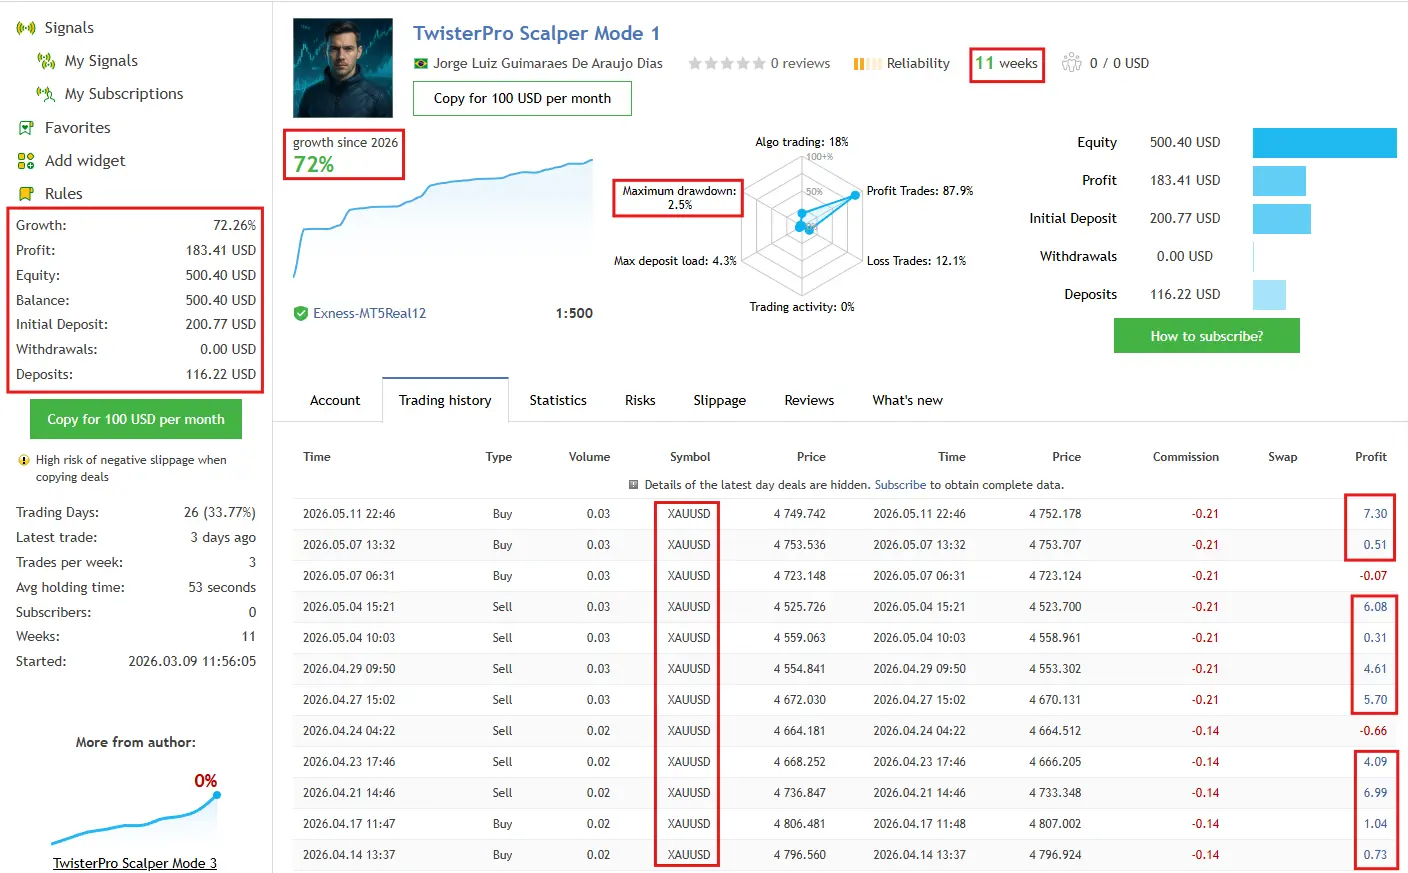
Task: Open the Risks tab
Action: pos(640,400)
